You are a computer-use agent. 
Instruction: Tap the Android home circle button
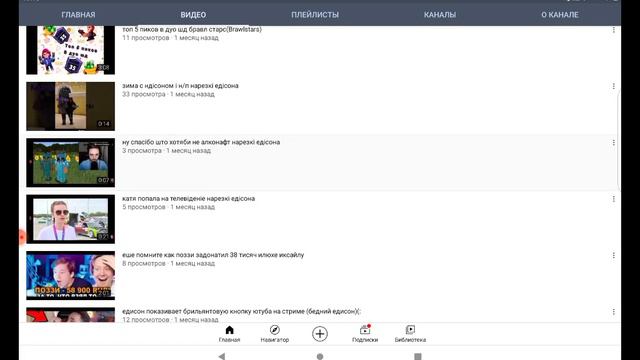click(320, 357)
